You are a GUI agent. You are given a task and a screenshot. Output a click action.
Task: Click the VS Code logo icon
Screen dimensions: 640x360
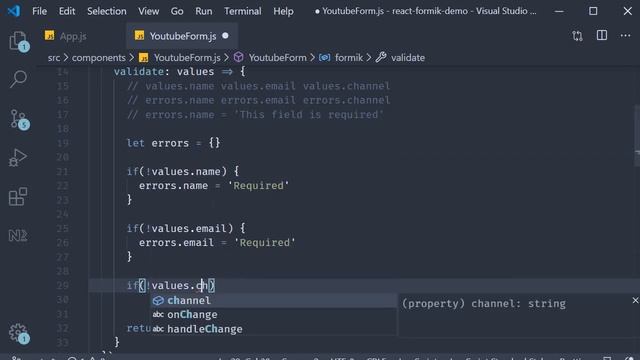click(x=13, y=11)
